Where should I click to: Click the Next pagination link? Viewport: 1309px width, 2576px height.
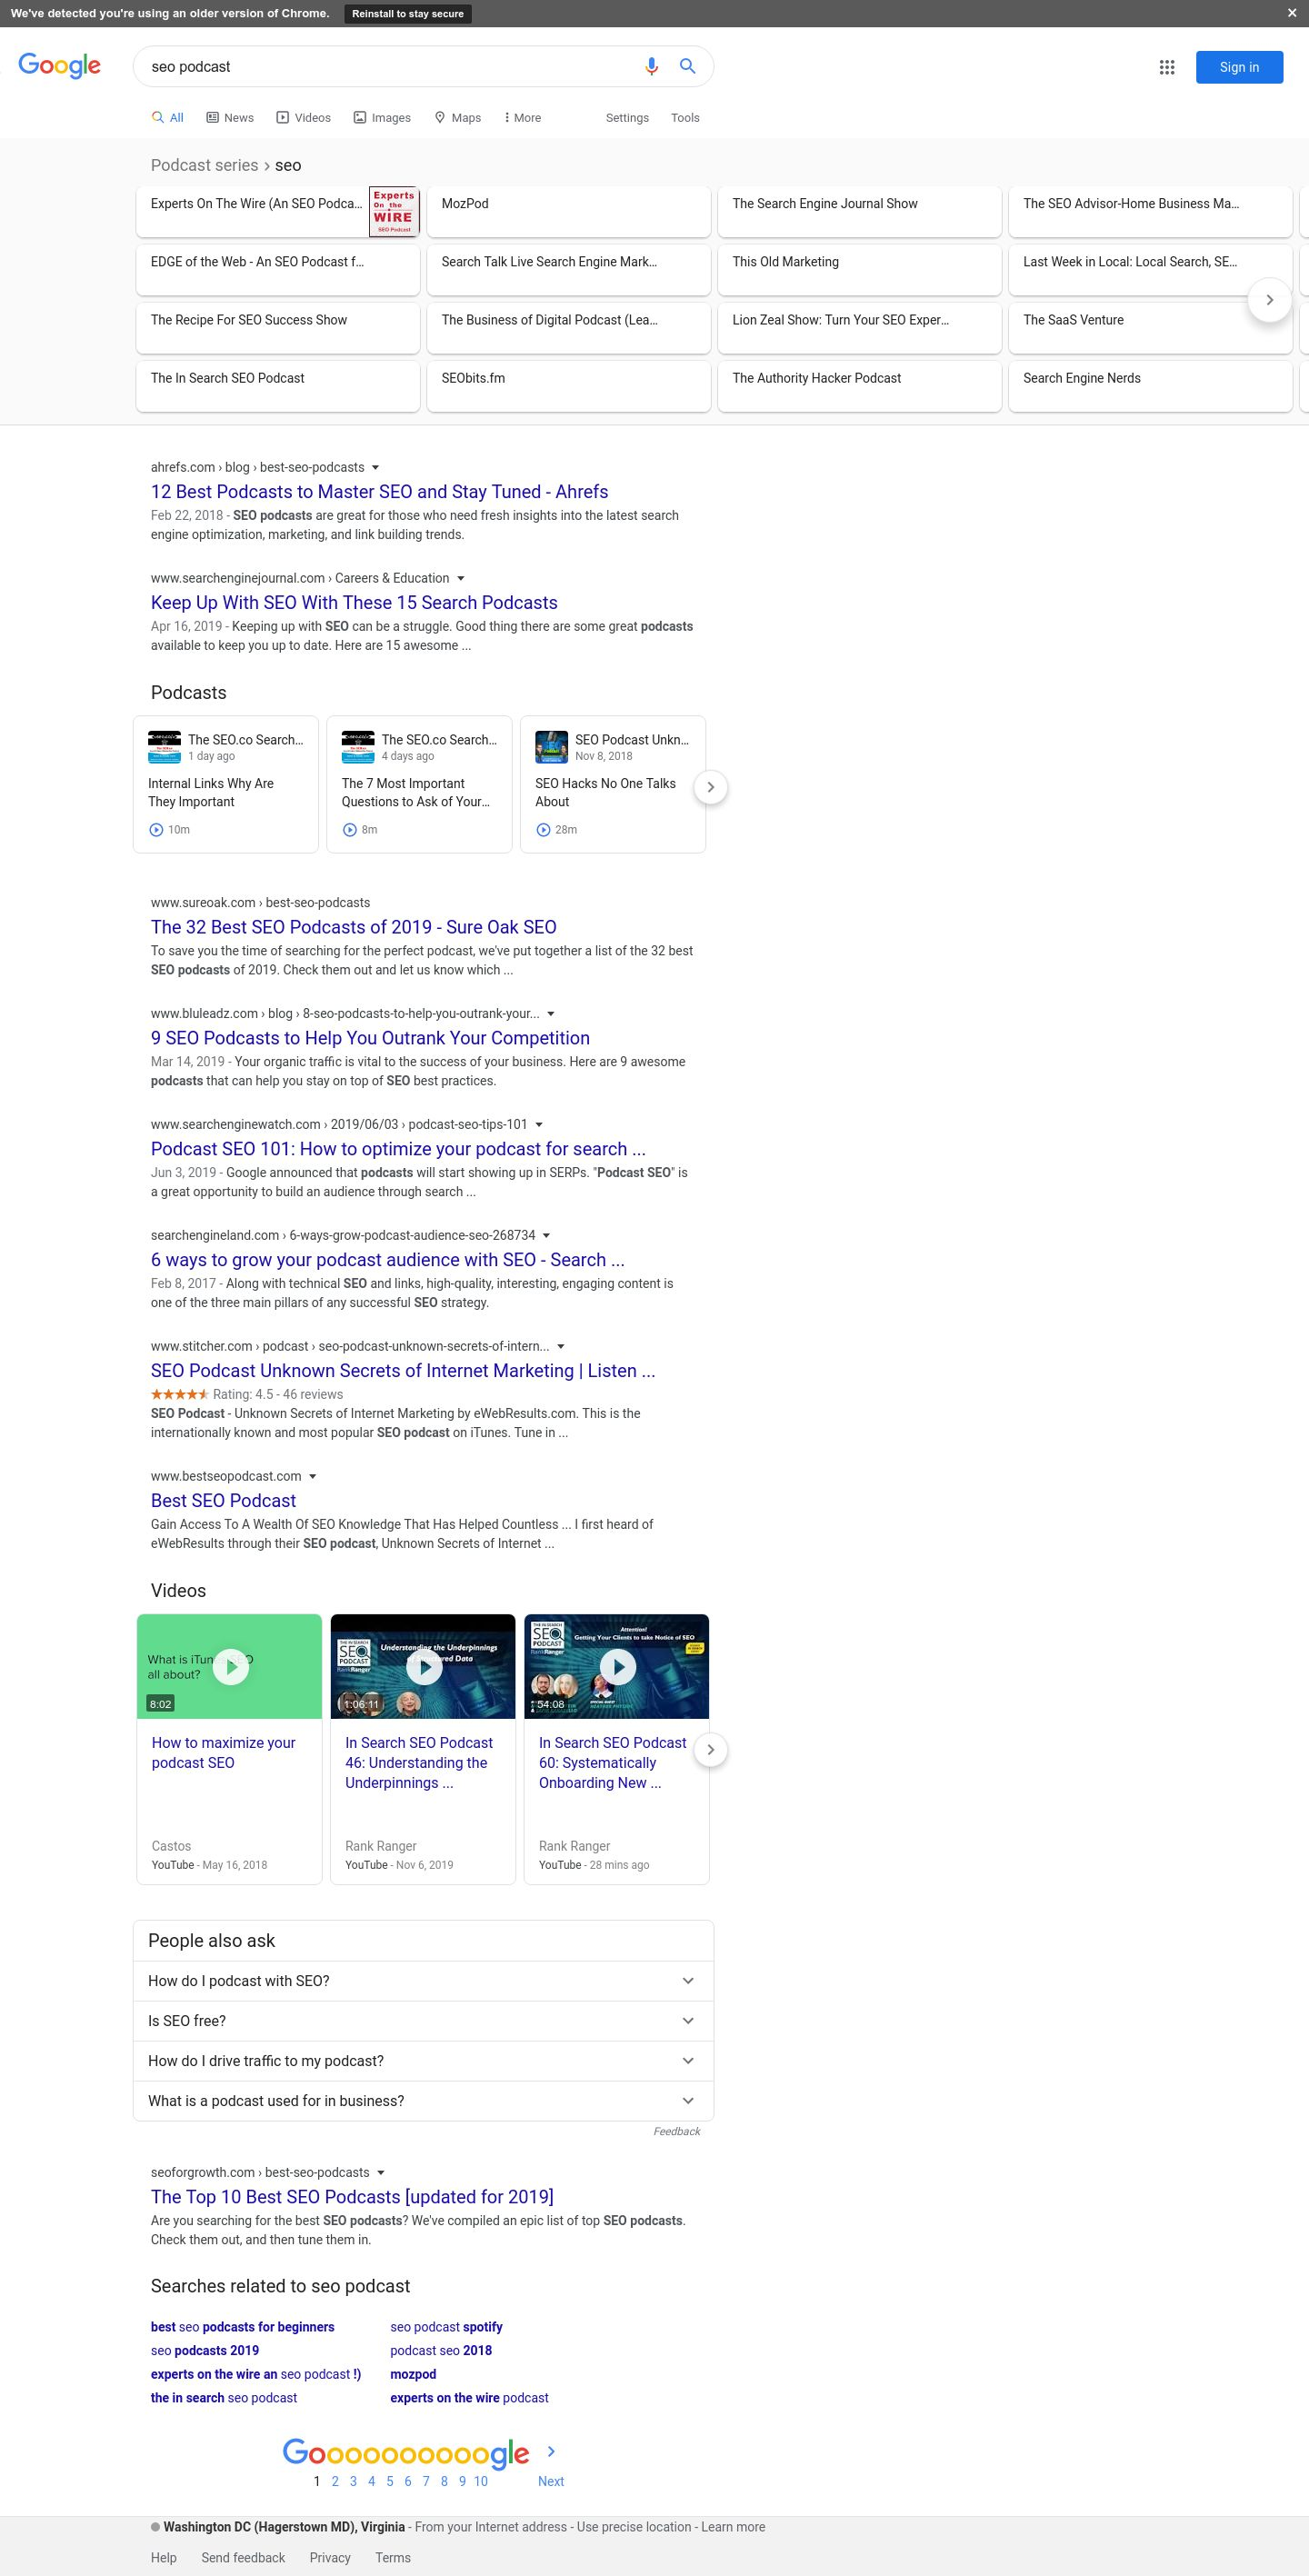tap(551, 2481)
